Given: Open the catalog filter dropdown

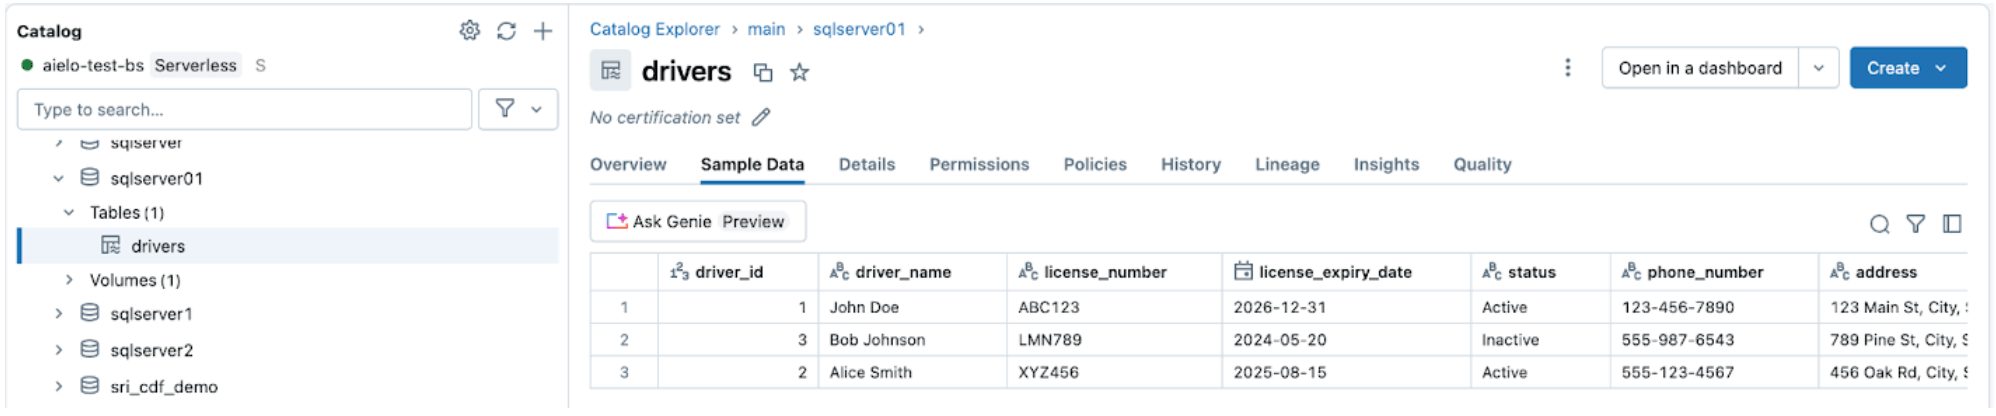Looking at the screenshot, I should 518,109.
